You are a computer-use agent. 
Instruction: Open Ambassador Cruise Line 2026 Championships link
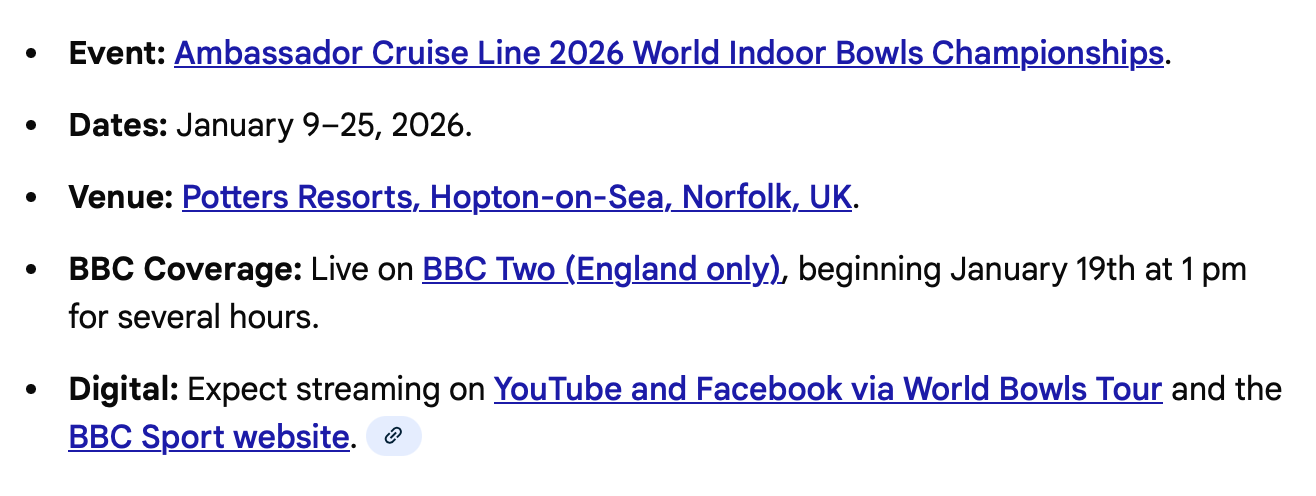click(x=668, y=53)
